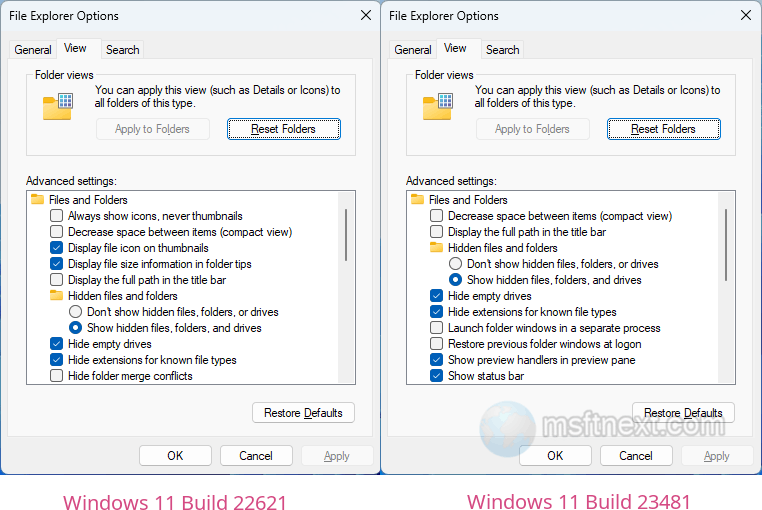This screenshot has height=510, width=762.
Task: Switch to General tab in right window
Action: click(413, 50)
